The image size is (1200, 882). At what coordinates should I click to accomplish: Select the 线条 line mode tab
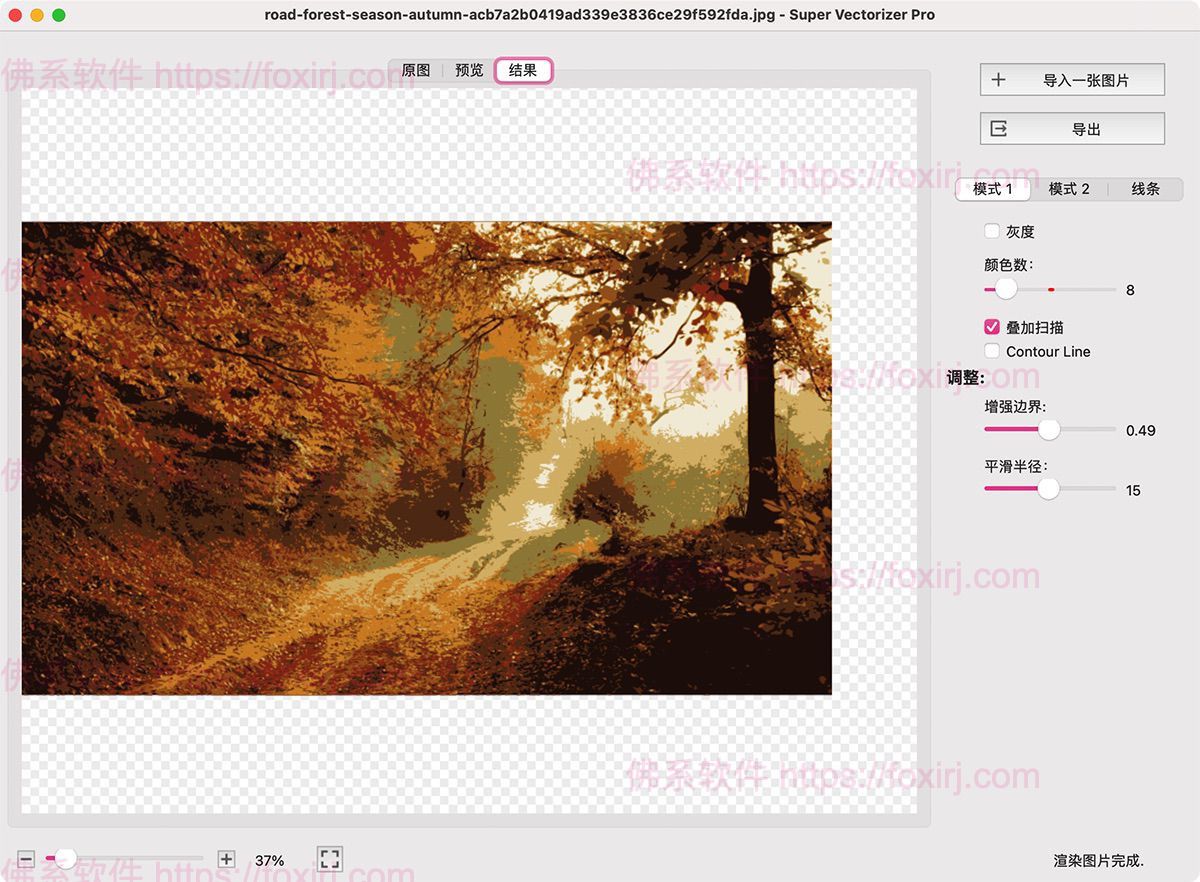click(x=1147, y=189)
